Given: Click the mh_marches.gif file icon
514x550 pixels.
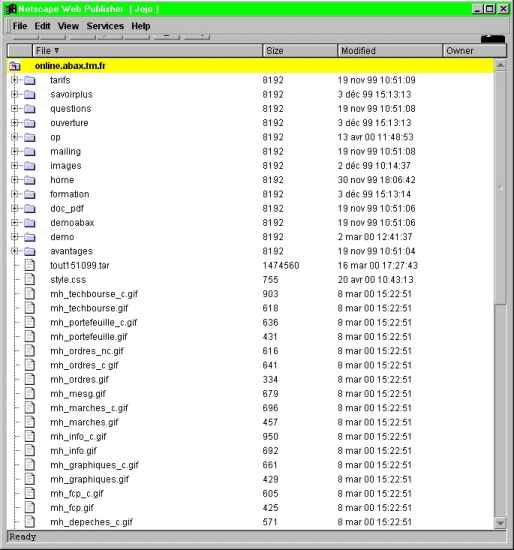Looking at the screenshot, I should pyautogui.click(x=30, y=422).
